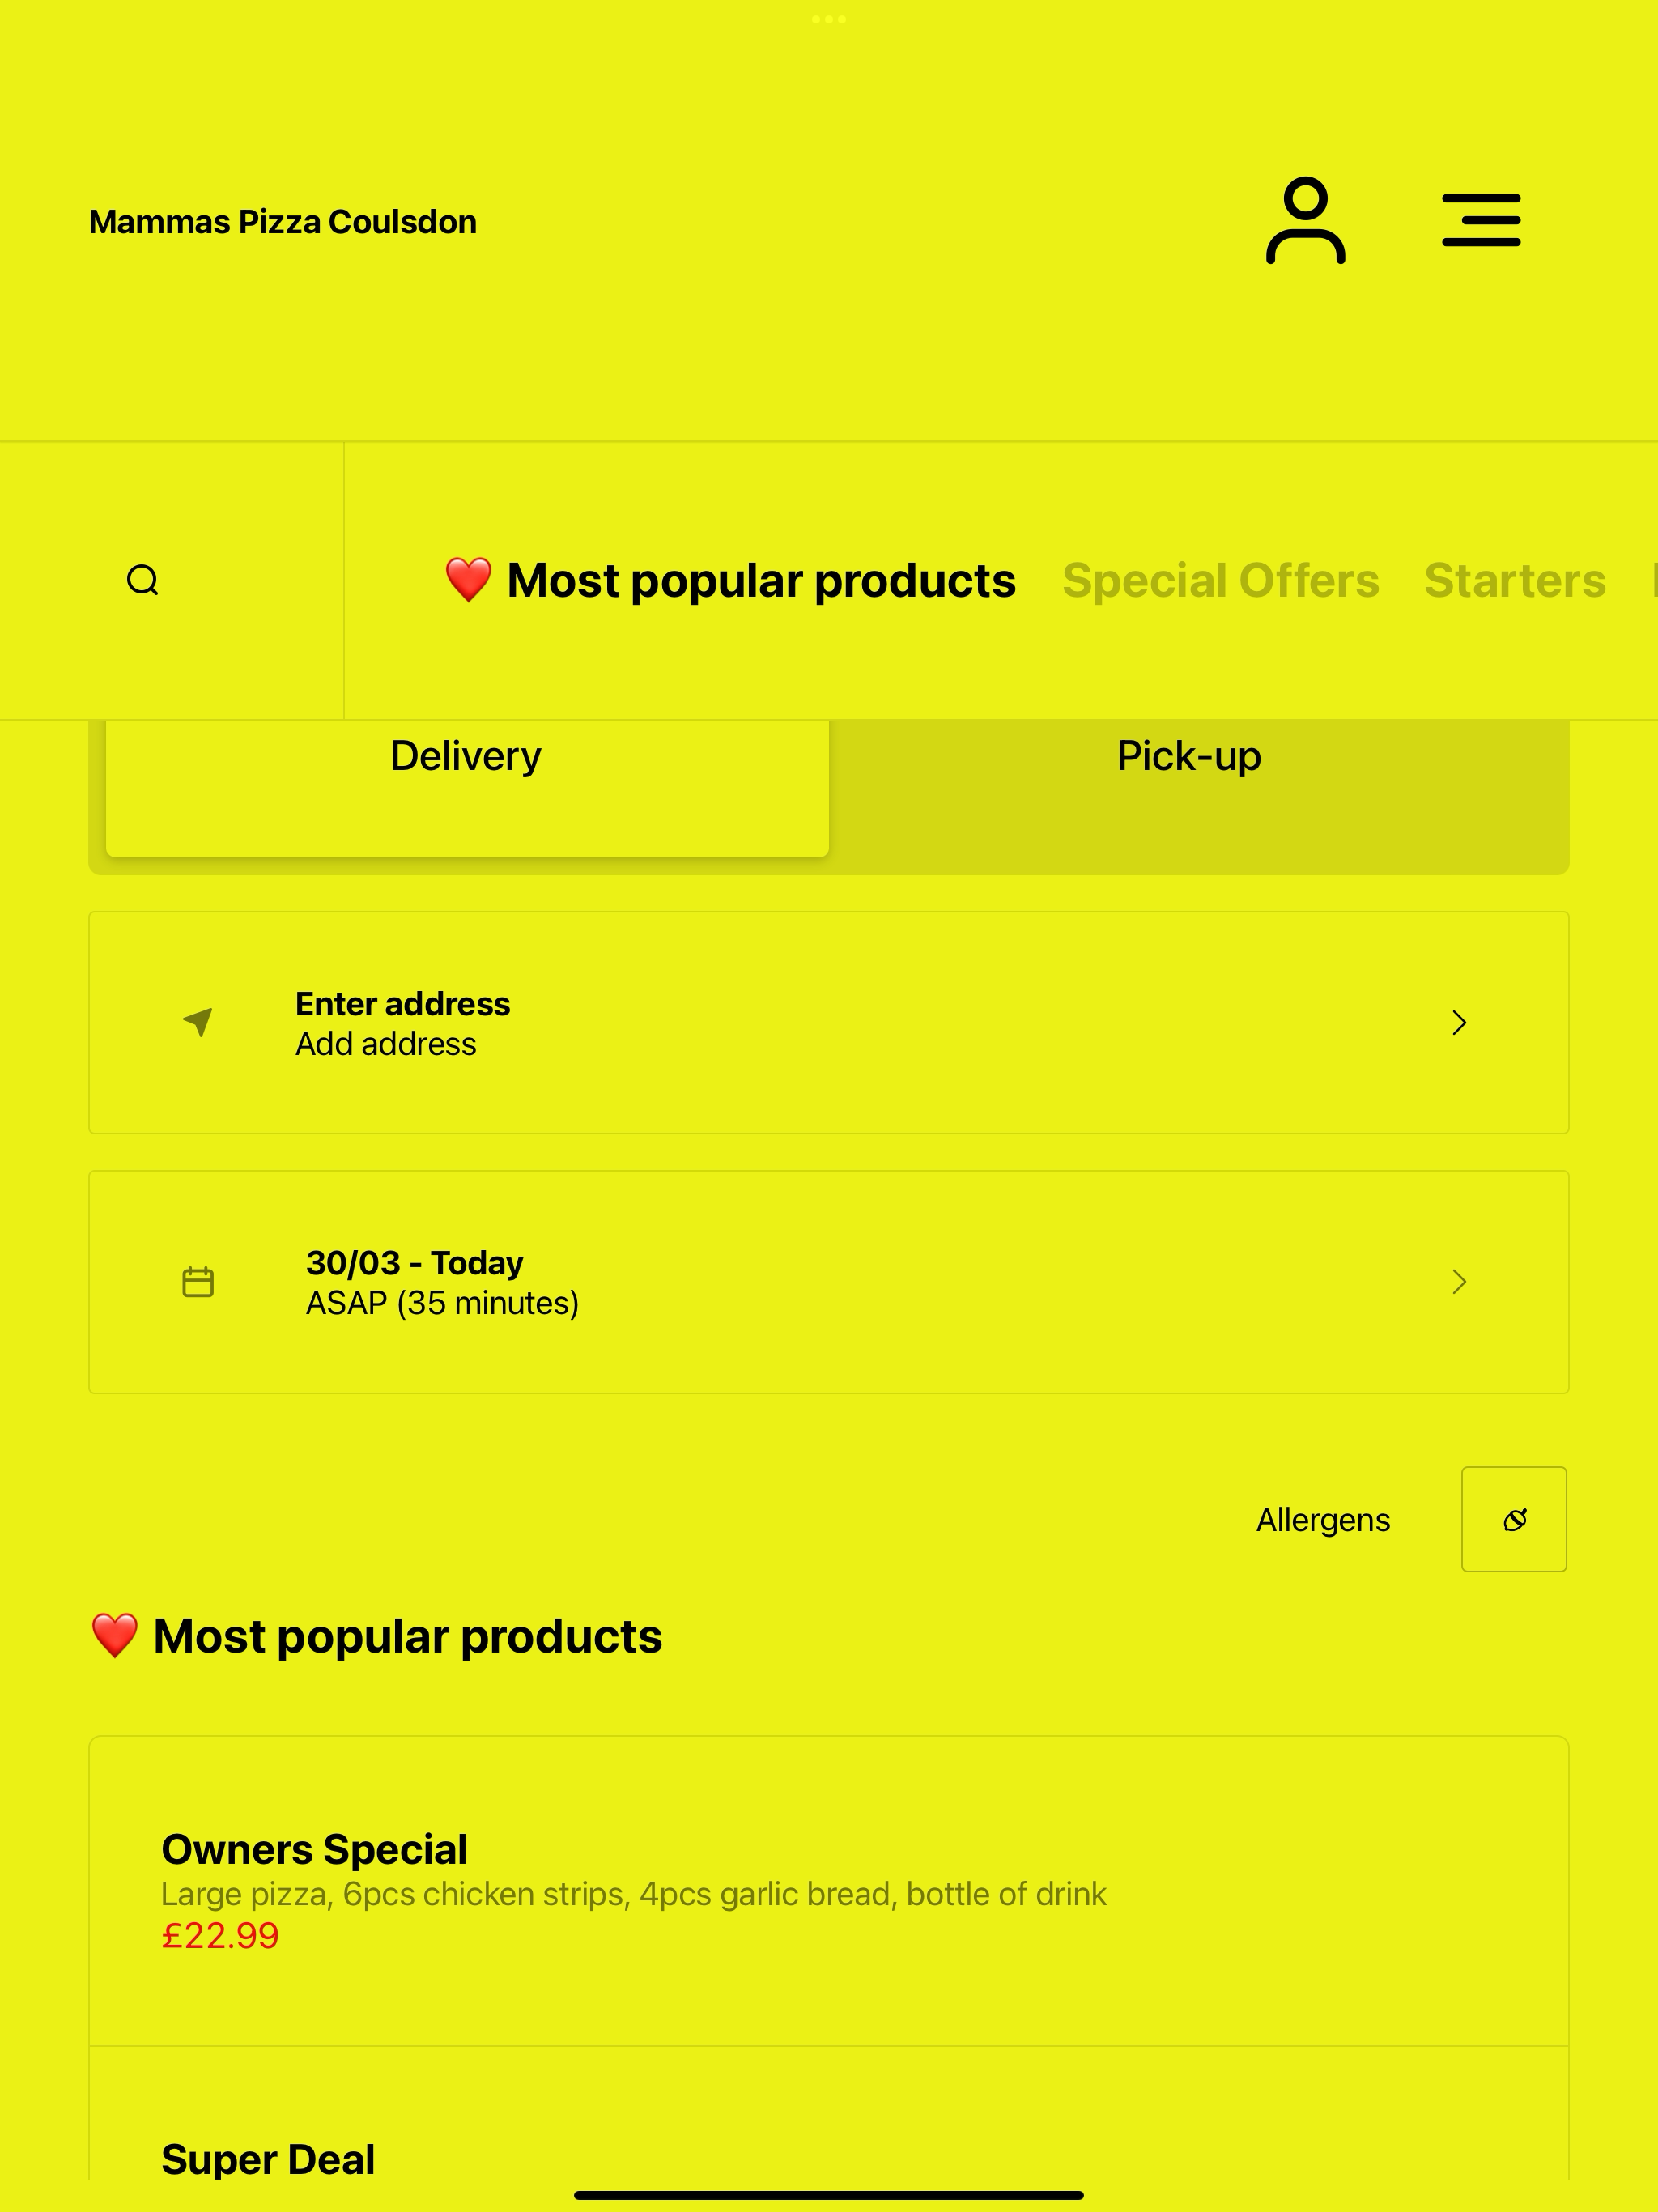The width and height of the screenshot is (1658, 2212).
Task: Tap the calendar icon for delivery time
Action: tap(198, 1281)
